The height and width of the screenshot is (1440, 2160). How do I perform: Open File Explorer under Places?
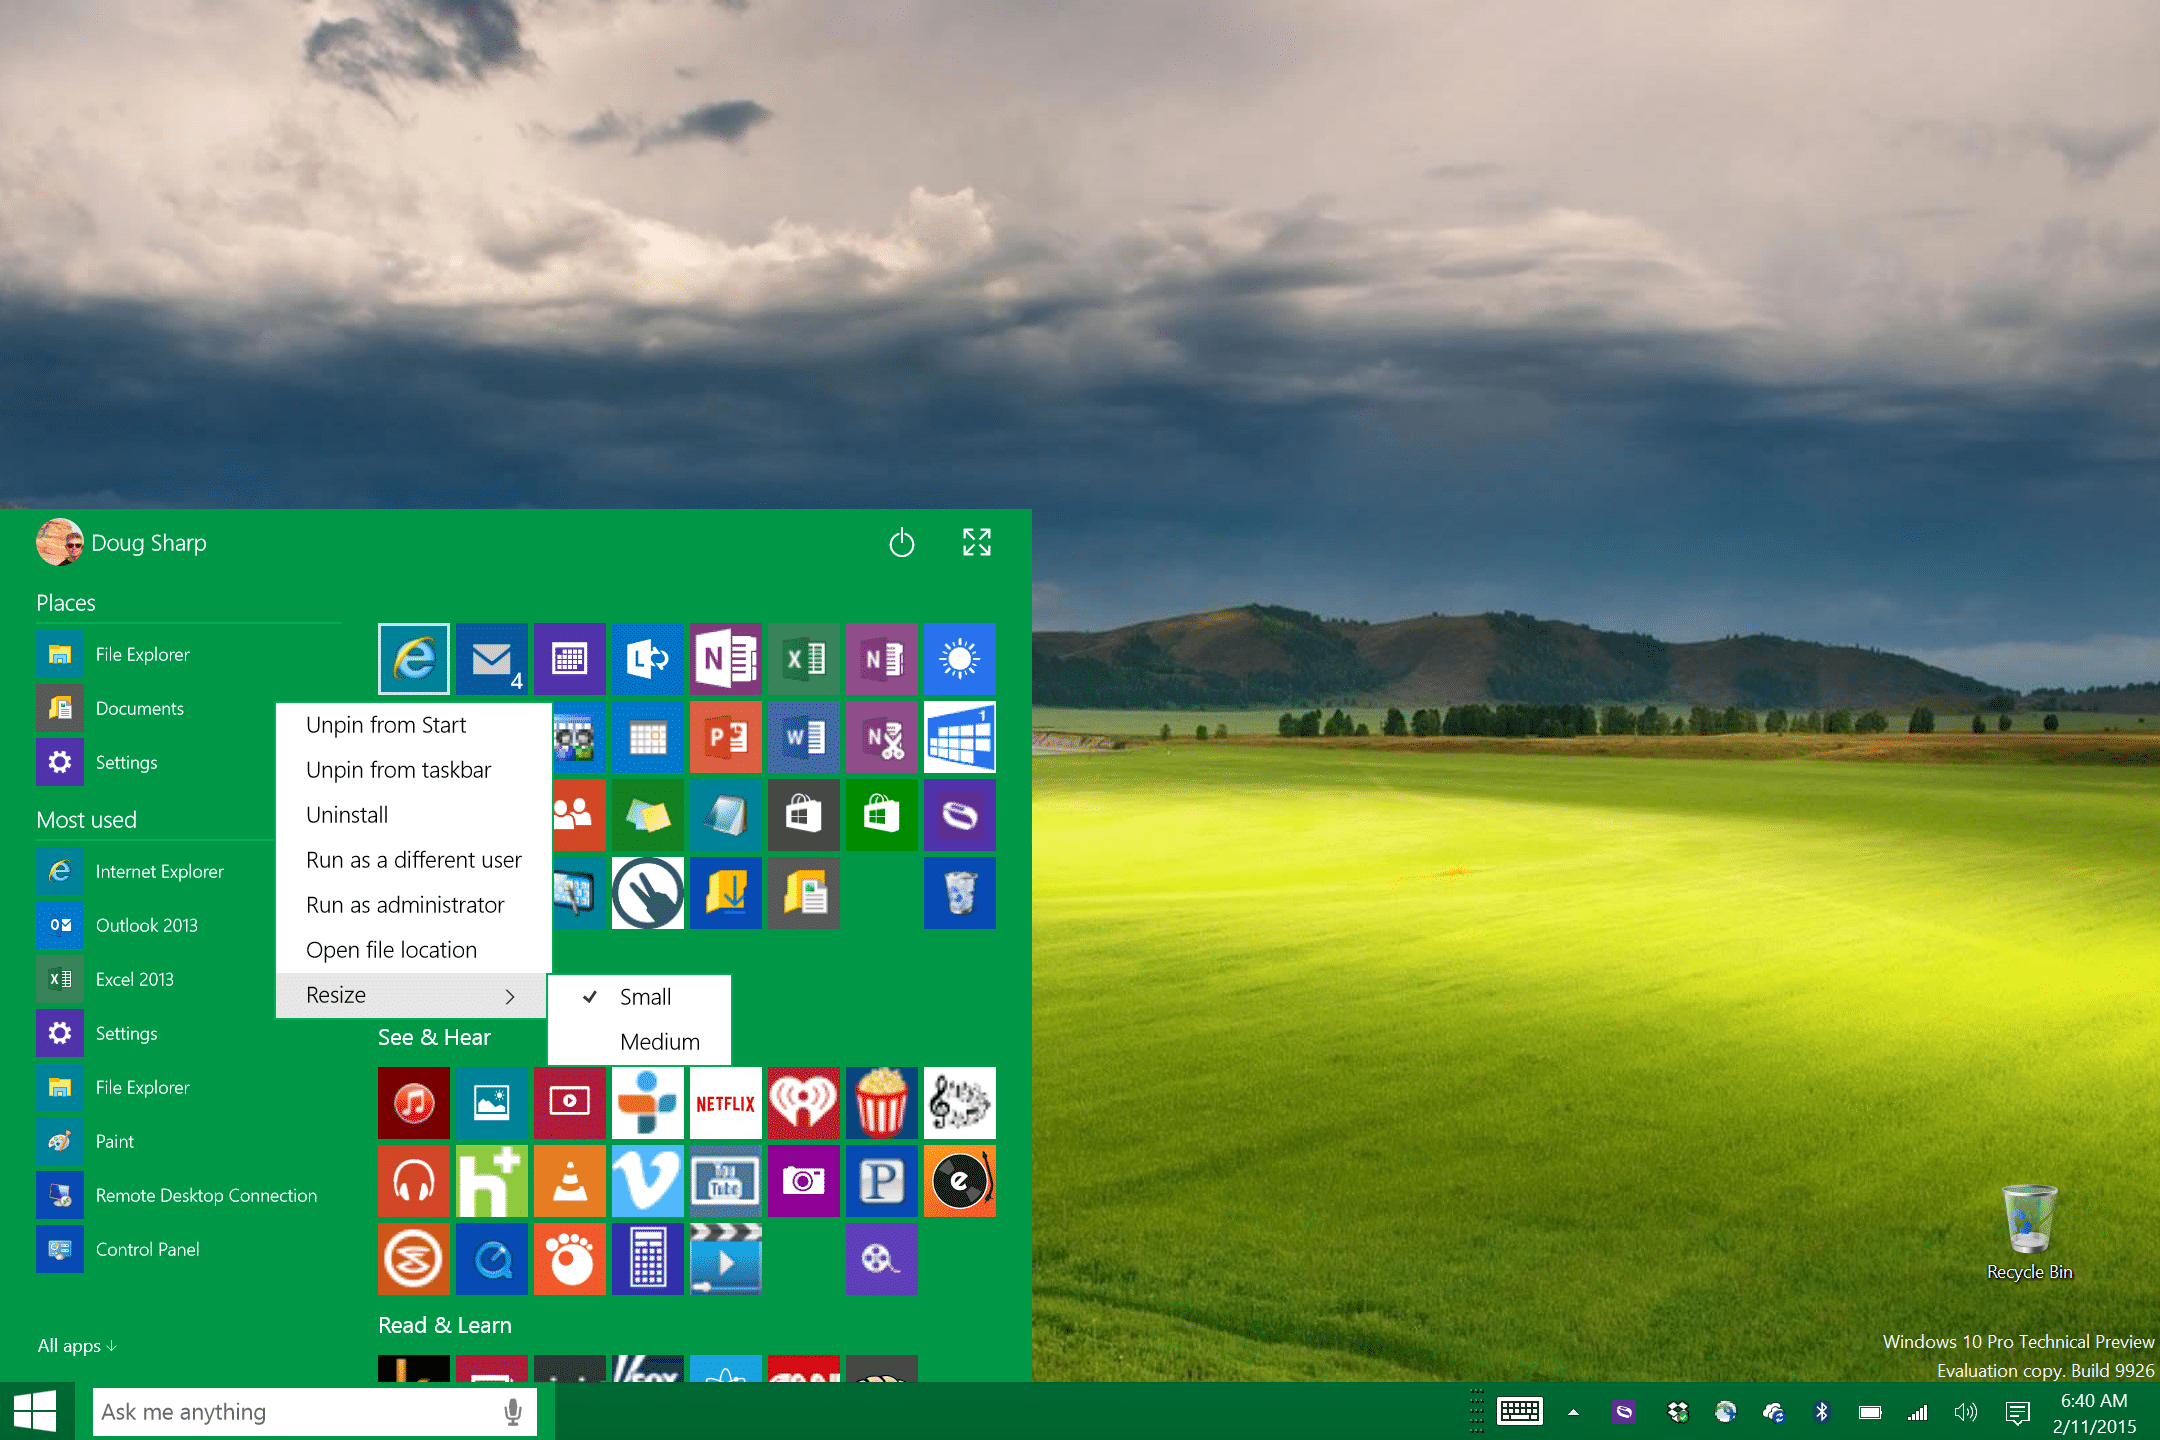click(x=188, y=654)
